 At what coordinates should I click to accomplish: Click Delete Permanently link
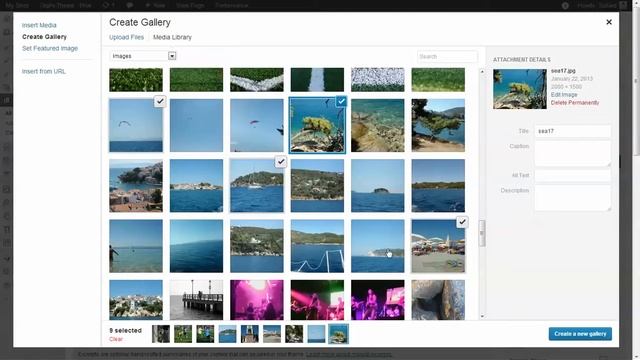[x=575, y=102]
